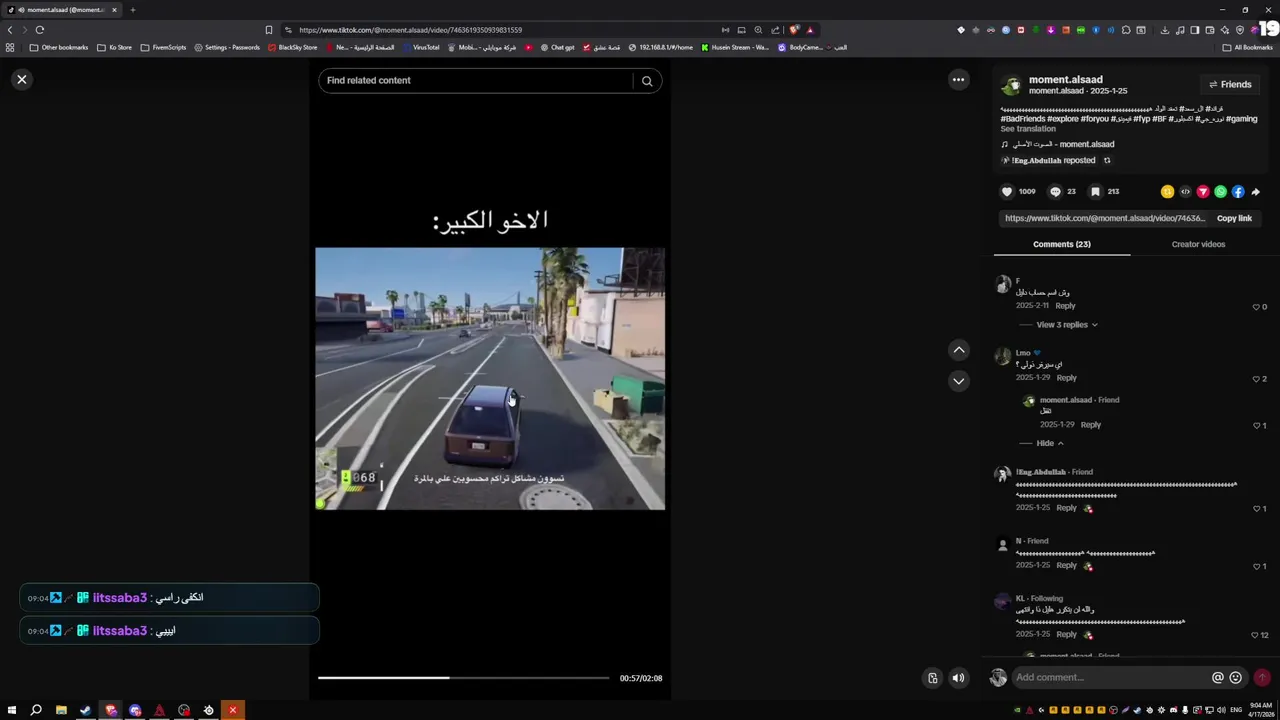
Task: Reload the page in browser toolbar
Action: (x=40, y=30)
